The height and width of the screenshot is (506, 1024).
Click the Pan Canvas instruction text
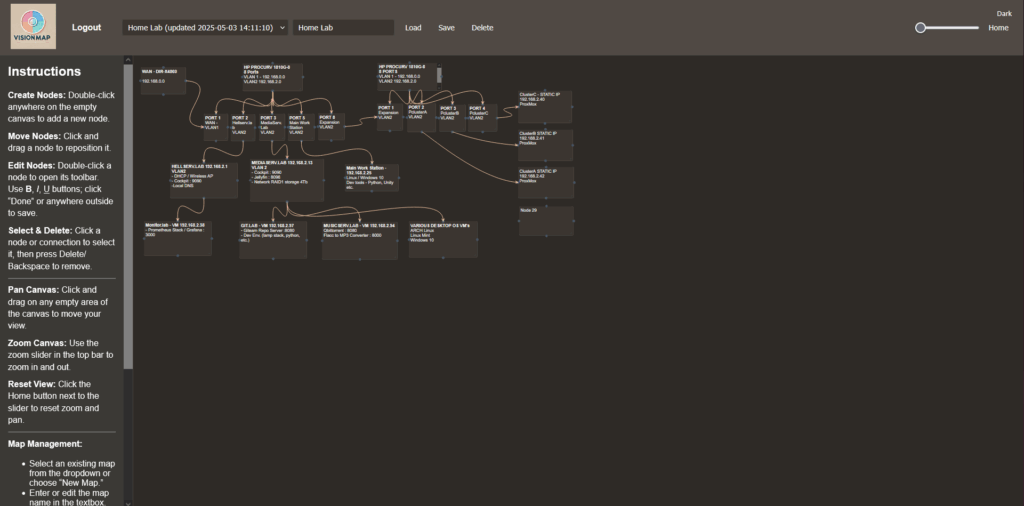coord(58,308)
